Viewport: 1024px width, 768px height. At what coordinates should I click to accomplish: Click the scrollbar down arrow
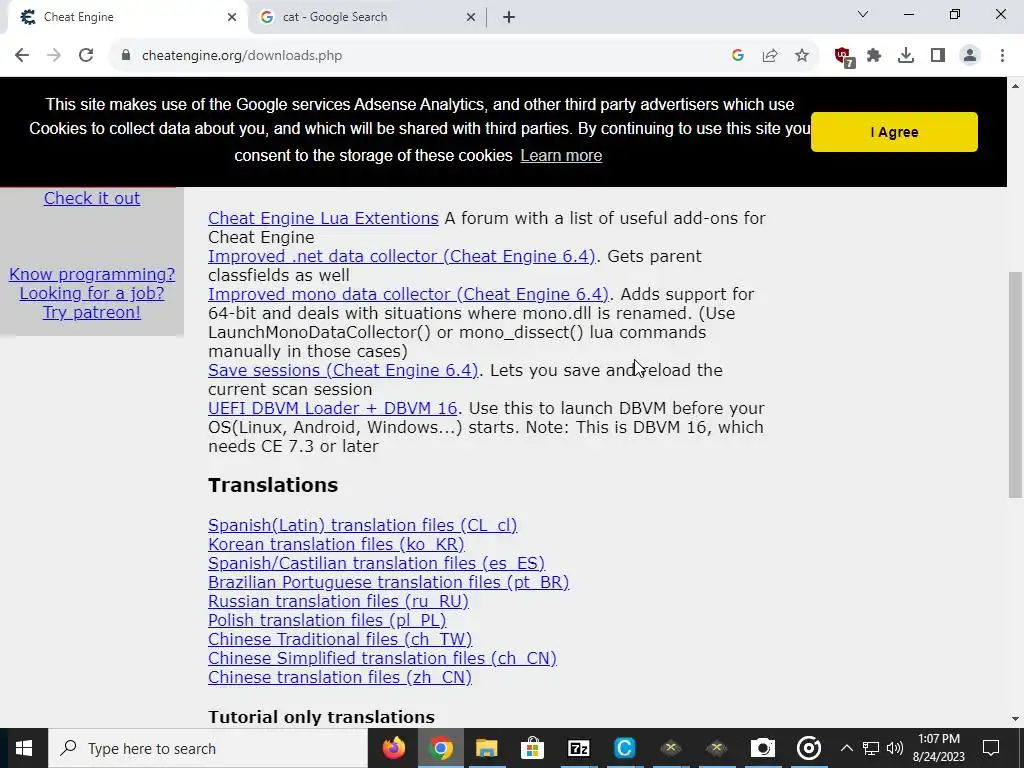(1015, 719)
